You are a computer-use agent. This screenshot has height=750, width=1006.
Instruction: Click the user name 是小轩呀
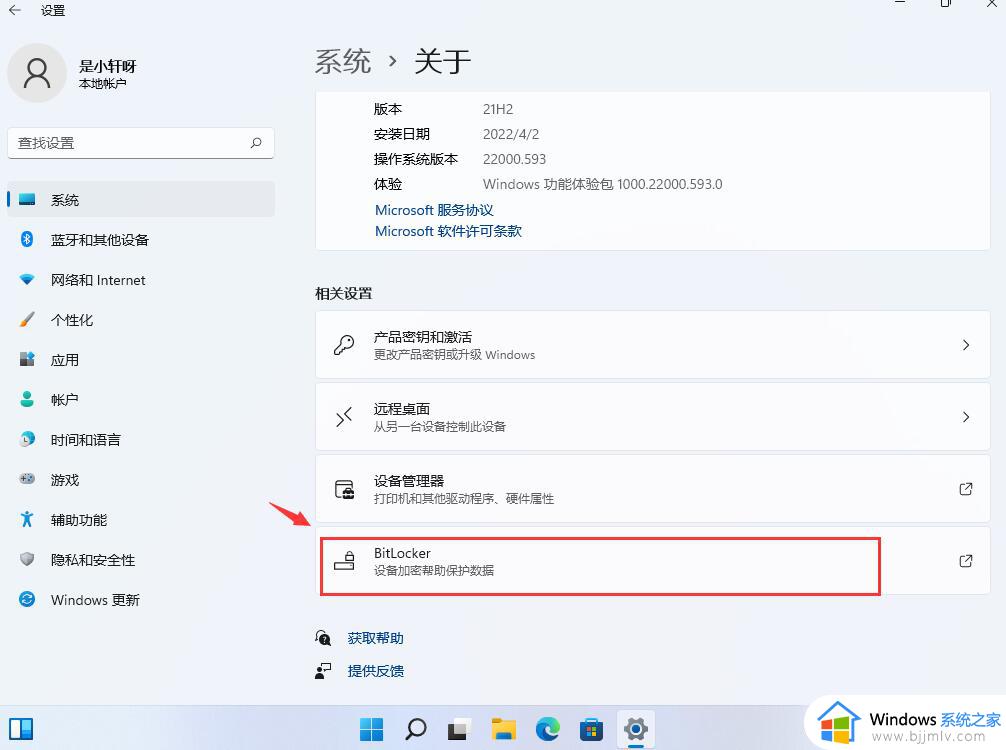click(x=108, y=66)
